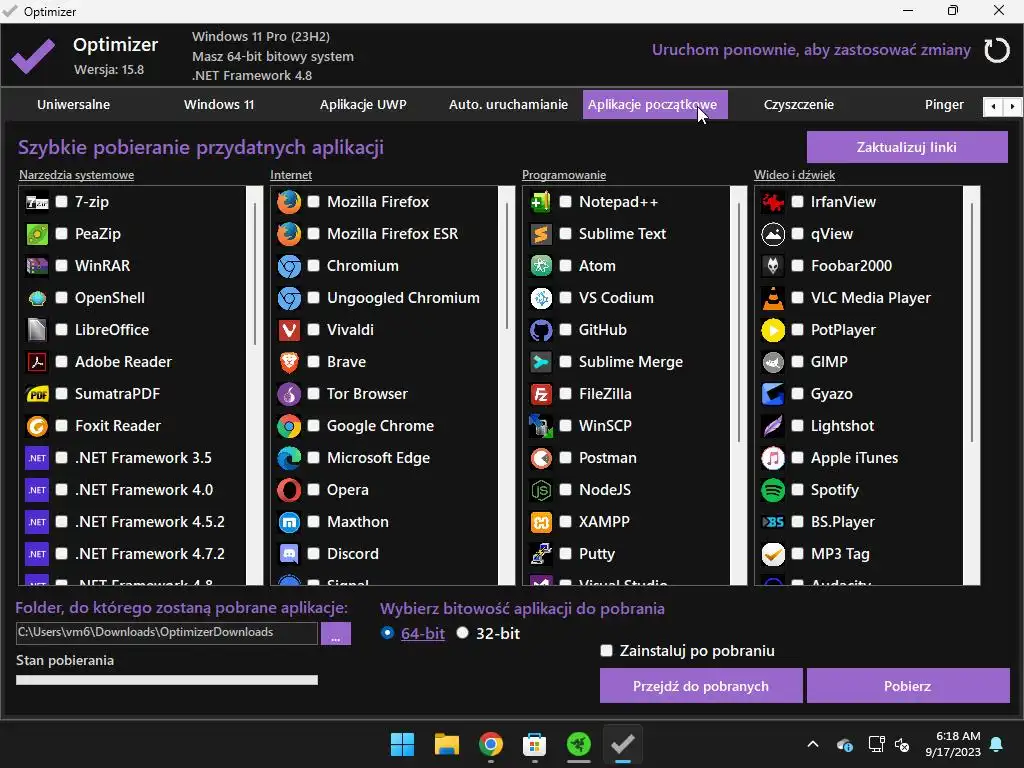
Task: Open Microsoft Store from taskbar
Action: [534, 744]
